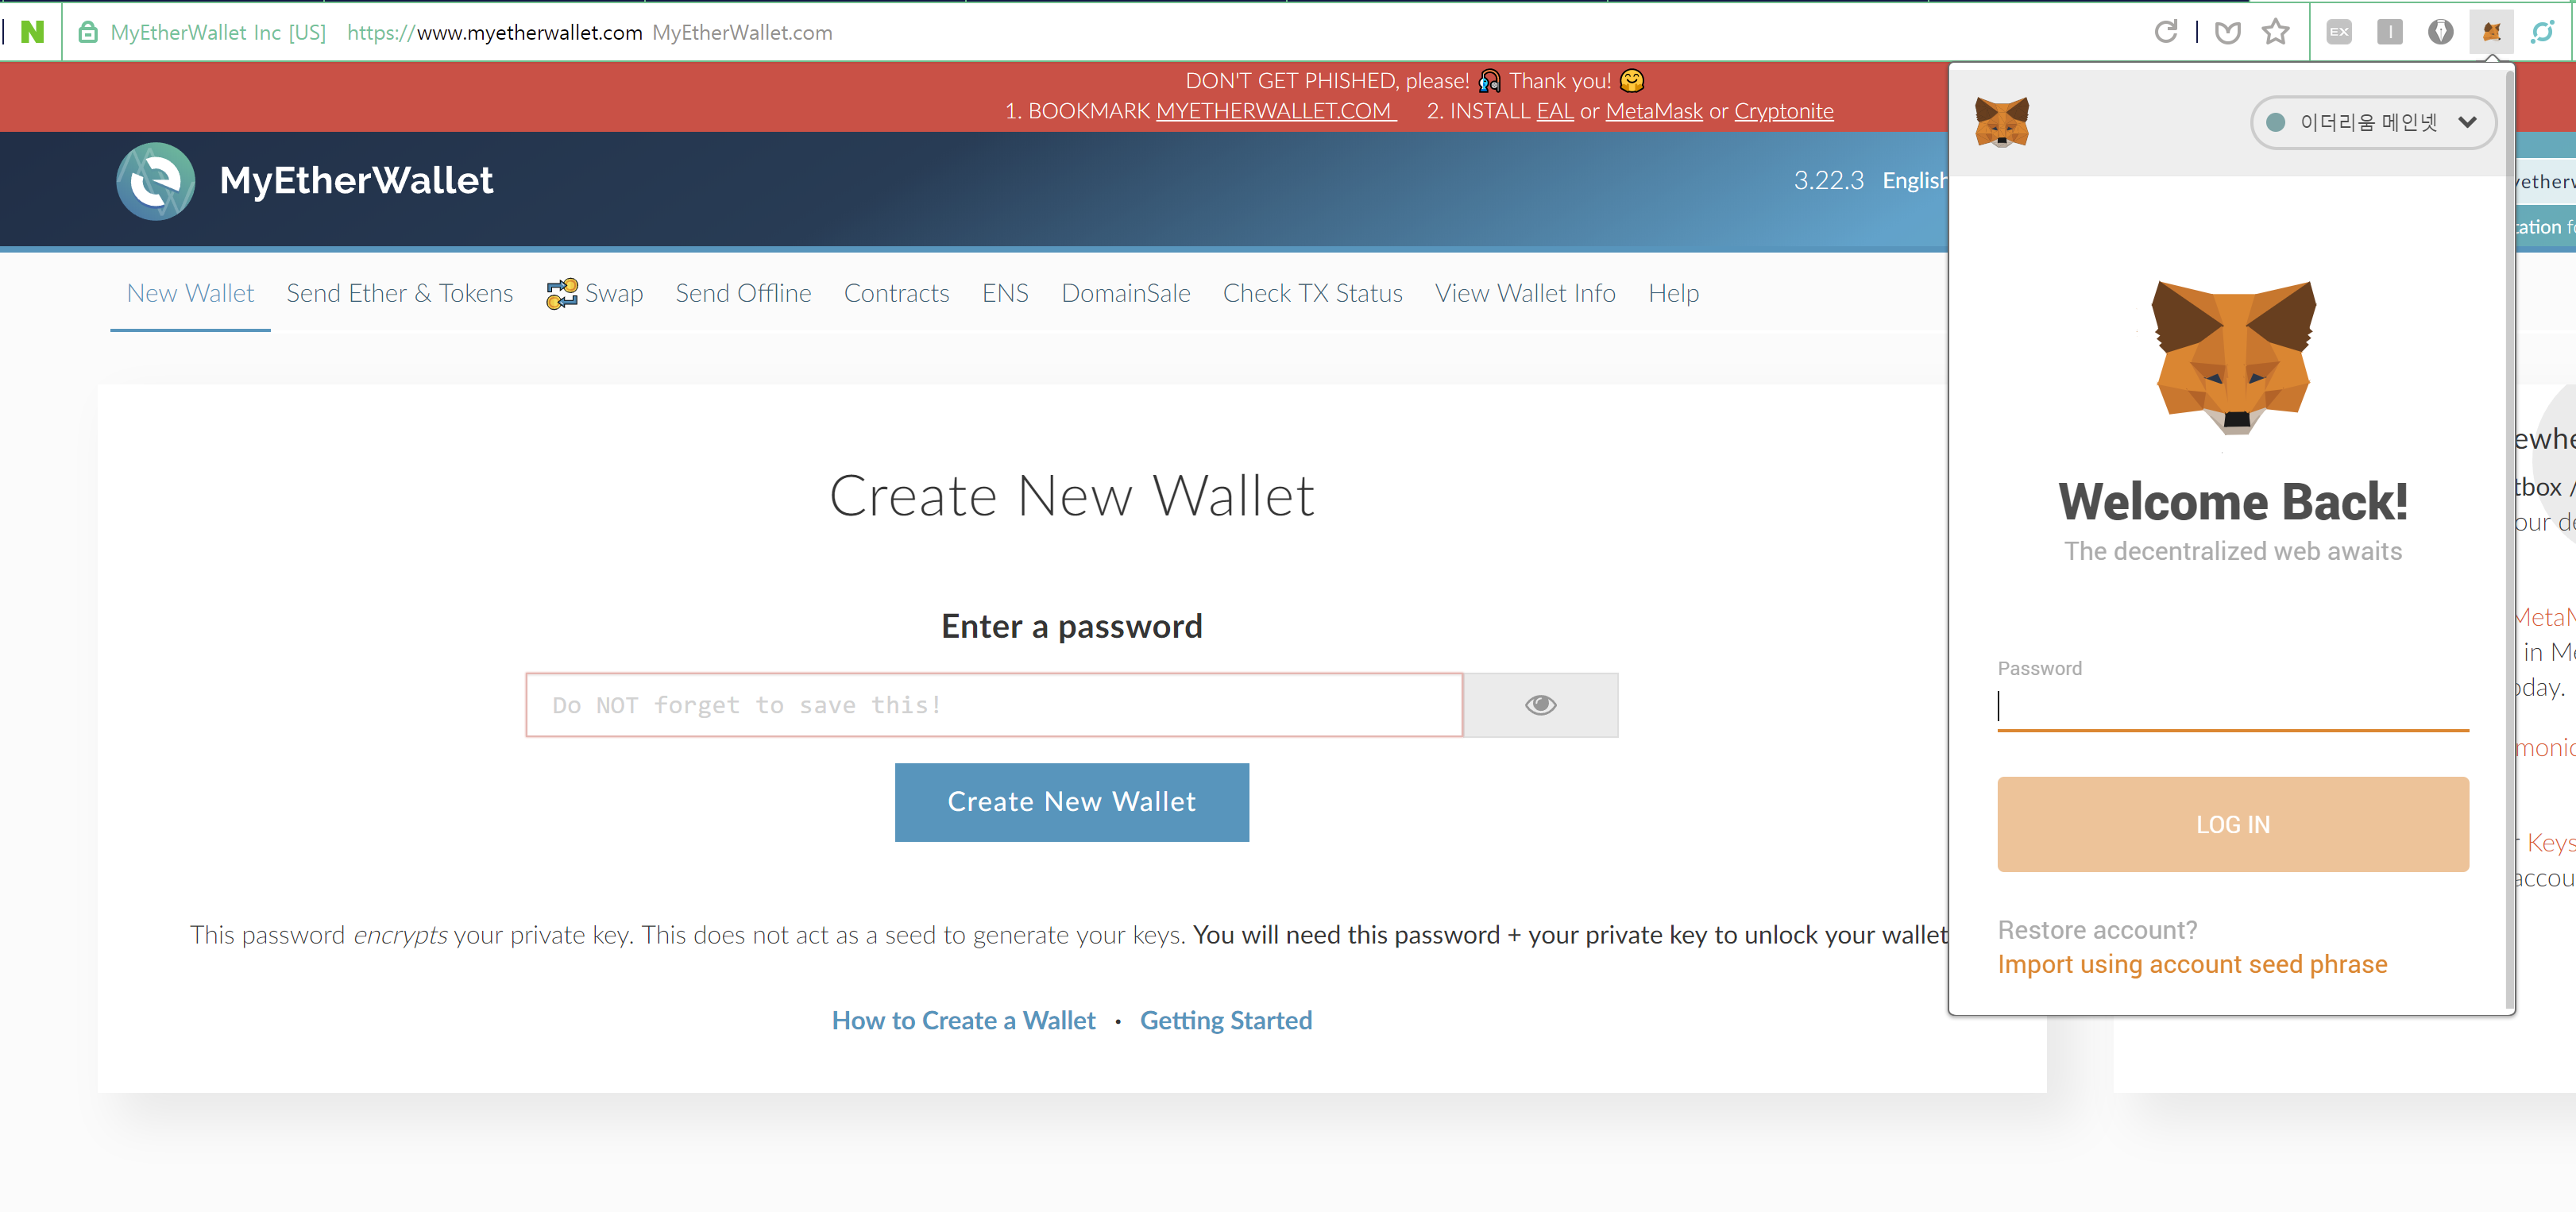
Task: Toggle password visibility with eye icon
Action: pyautogui.click(x=1540, y=705)
